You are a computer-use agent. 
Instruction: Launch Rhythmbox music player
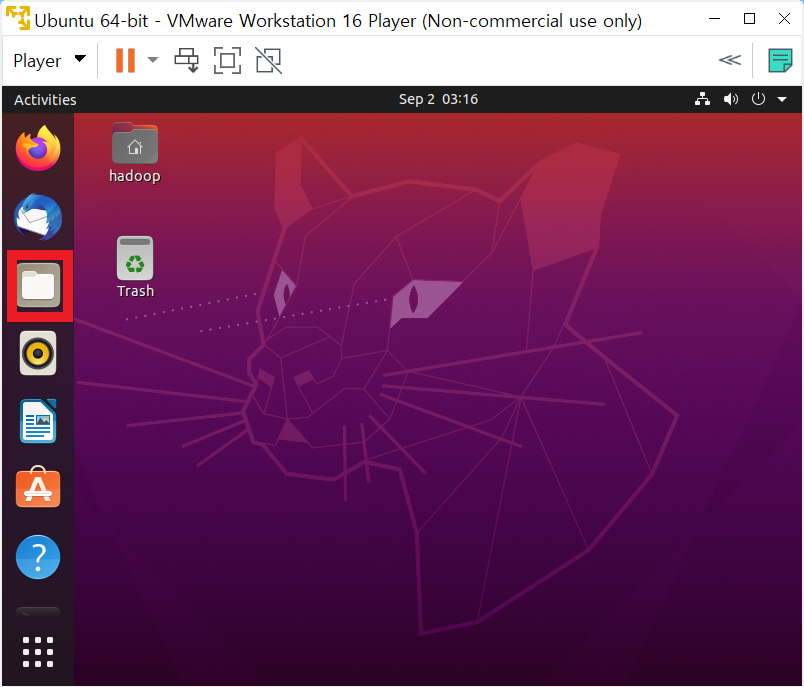(x=38, y=353)
